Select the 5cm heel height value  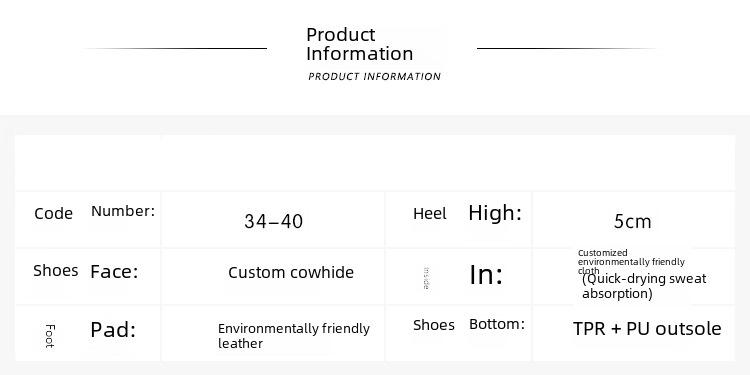(x=632, y=221)
